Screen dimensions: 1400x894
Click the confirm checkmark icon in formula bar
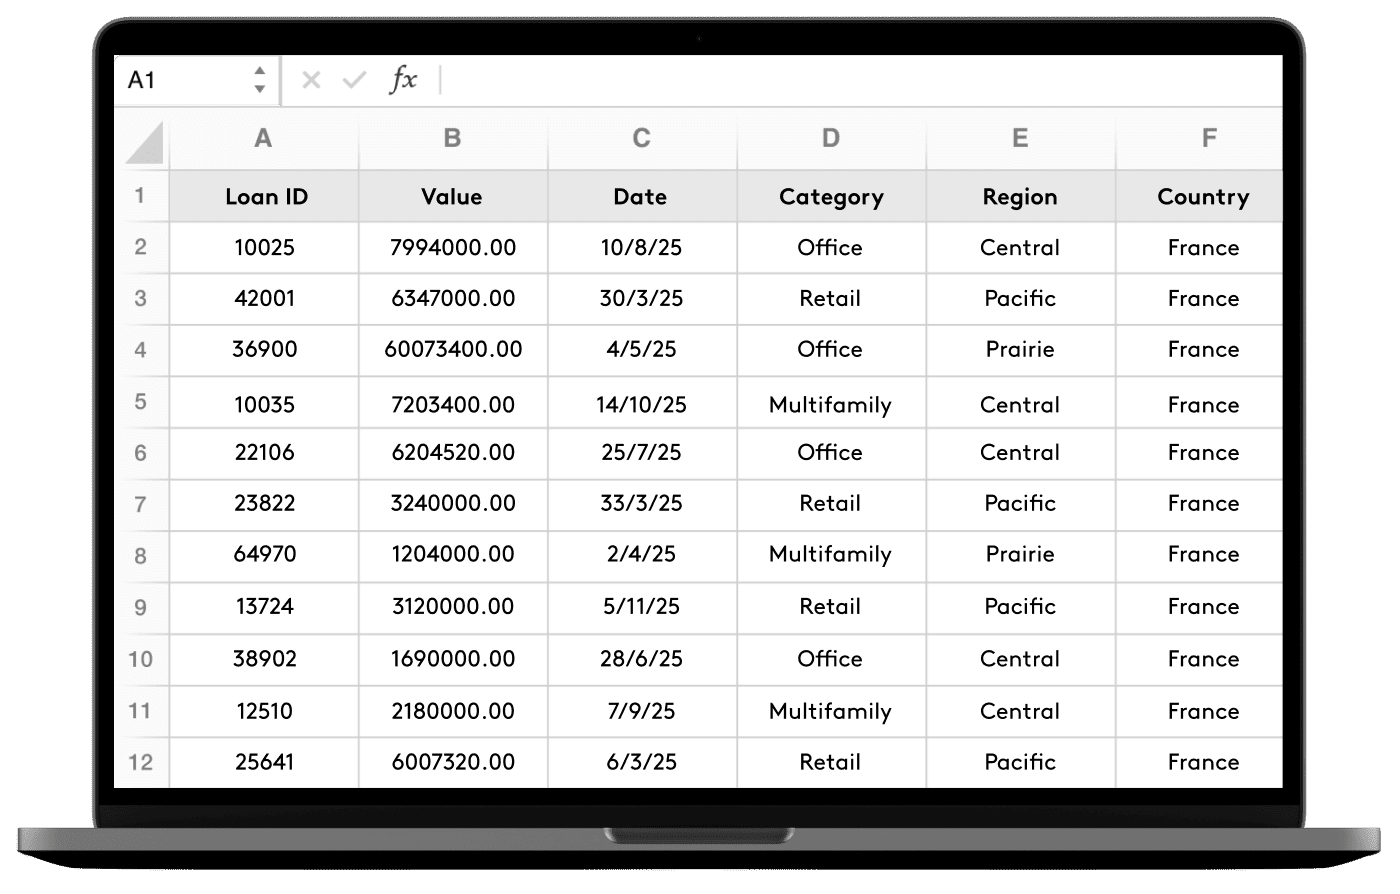click(354, 81)
